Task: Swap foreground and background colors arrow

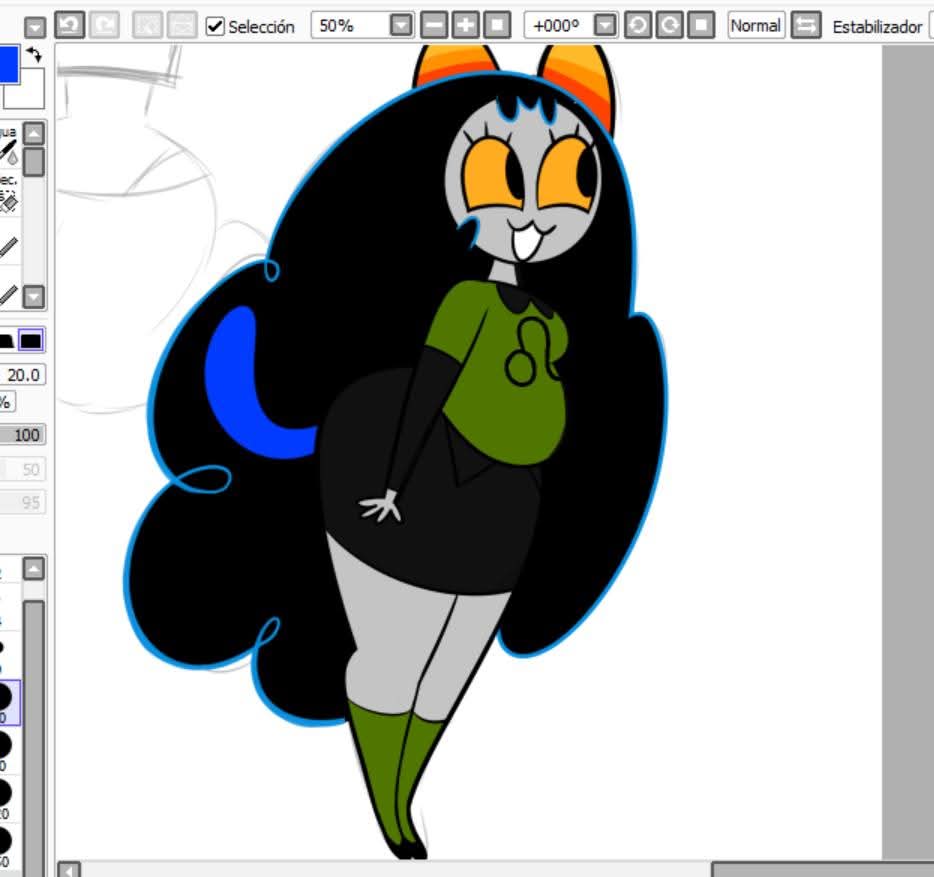Action: [35, 55]
